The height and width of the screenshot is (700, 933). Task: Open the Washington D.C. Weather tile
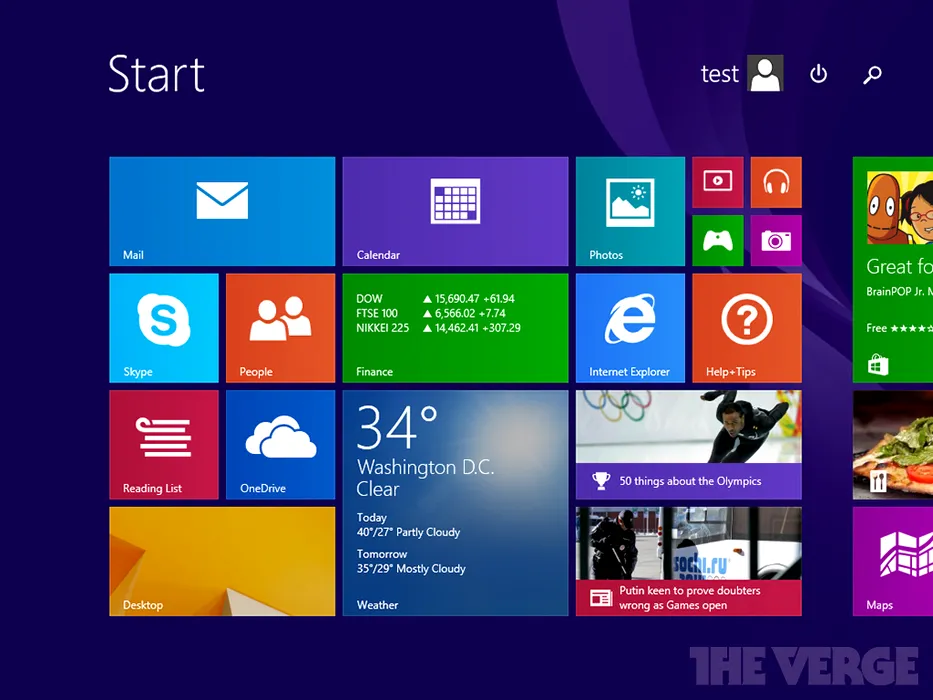point(455,502)
